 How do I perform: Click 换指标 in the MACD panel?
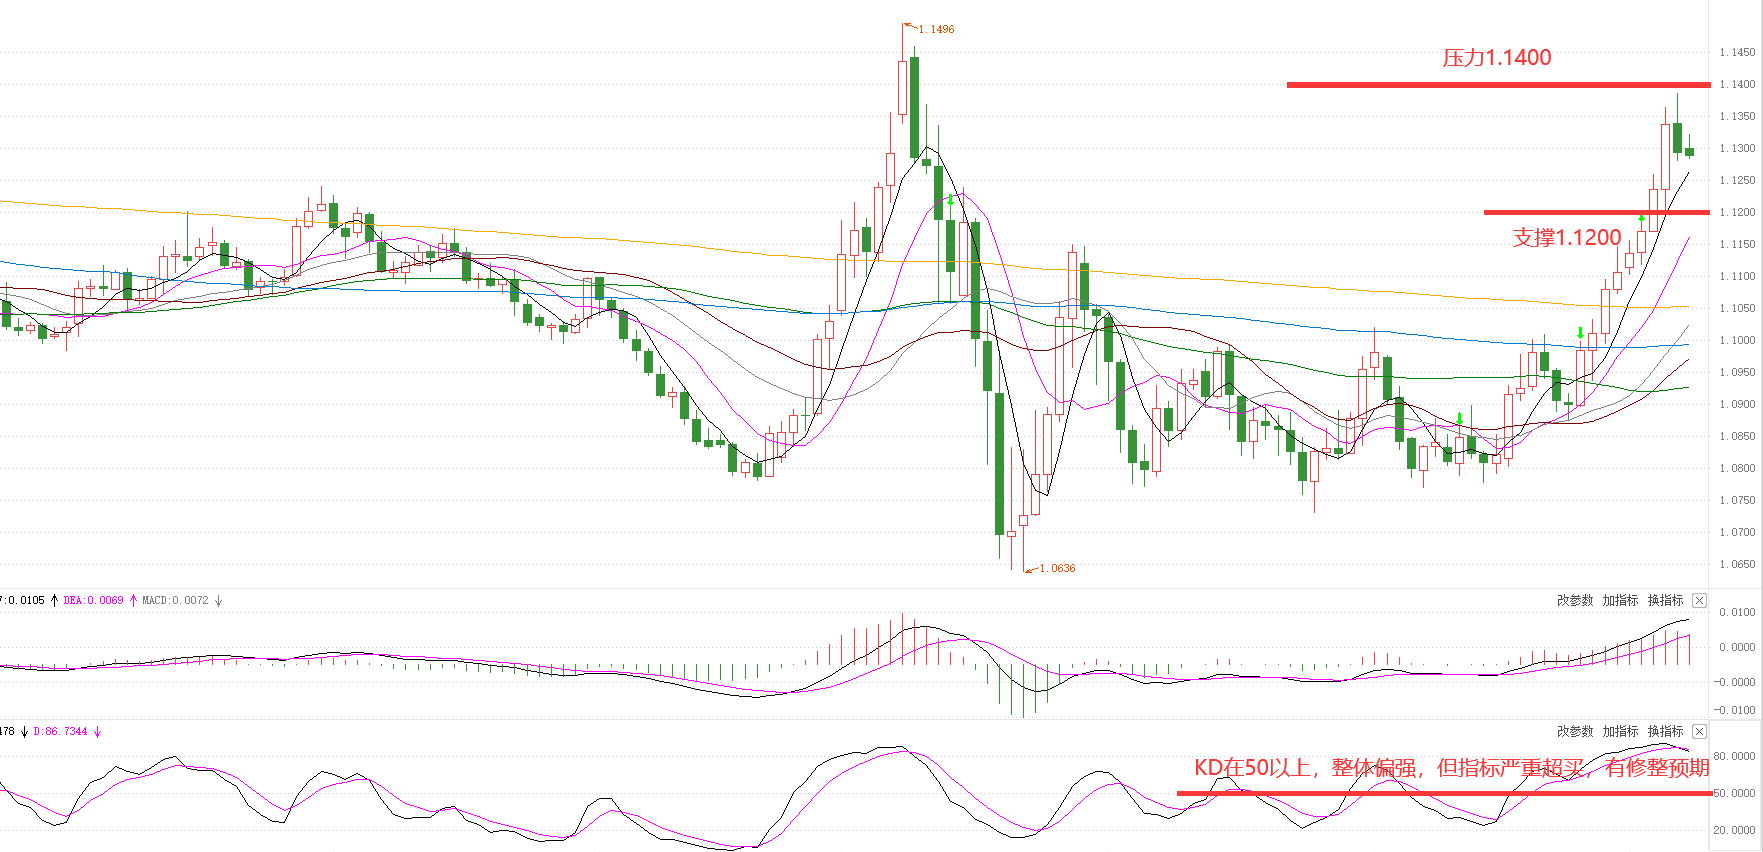(1666, 600)
